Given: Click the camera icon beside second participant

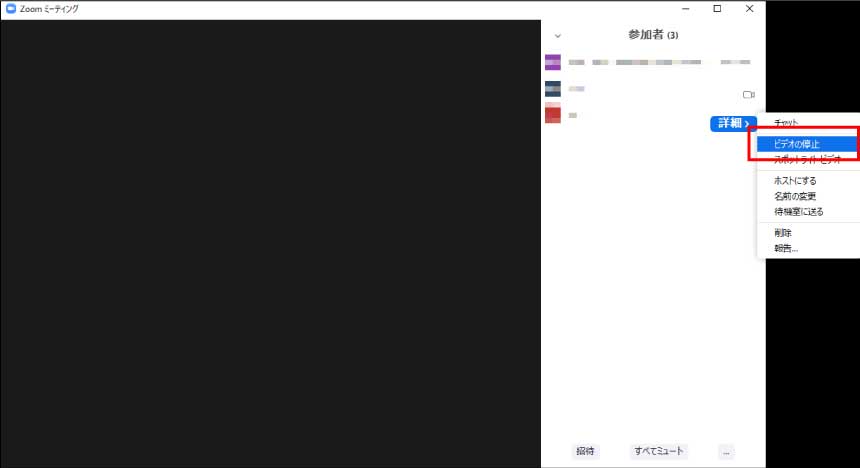Looking at the screenshot, I should (x=748, y=94).
